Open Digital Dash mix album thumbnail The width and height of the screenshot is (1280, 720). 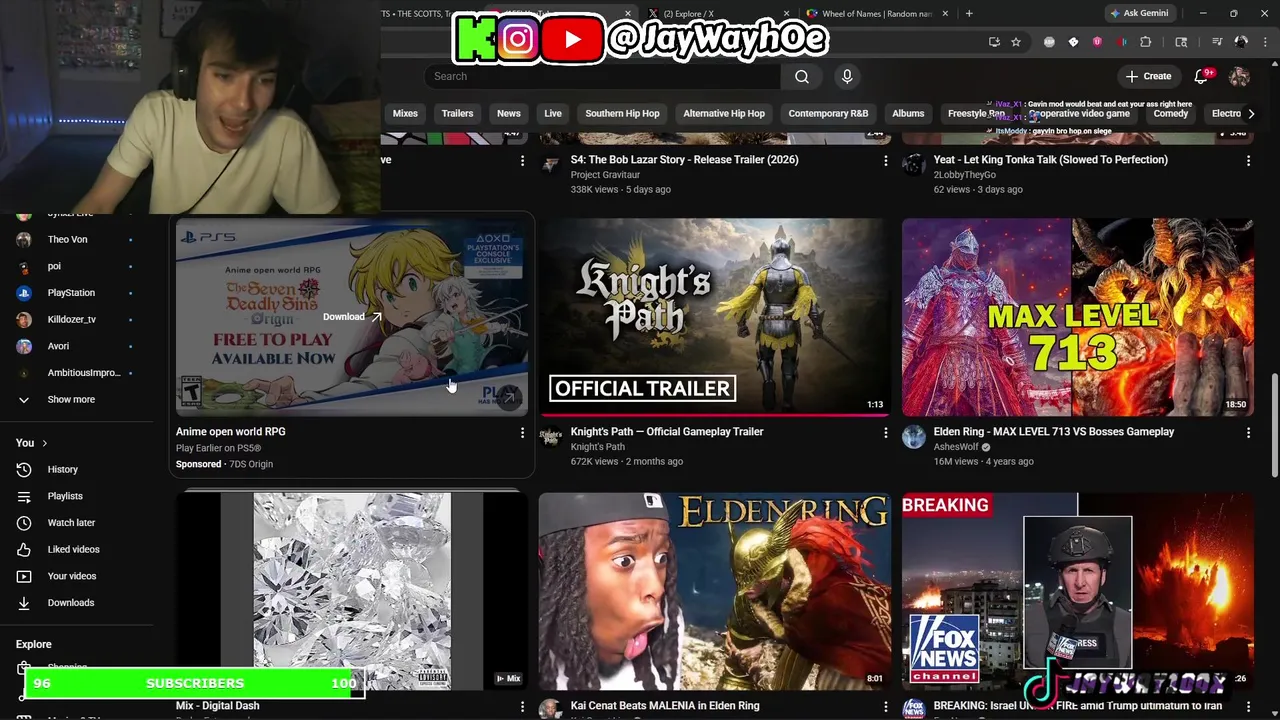[352, 590]
